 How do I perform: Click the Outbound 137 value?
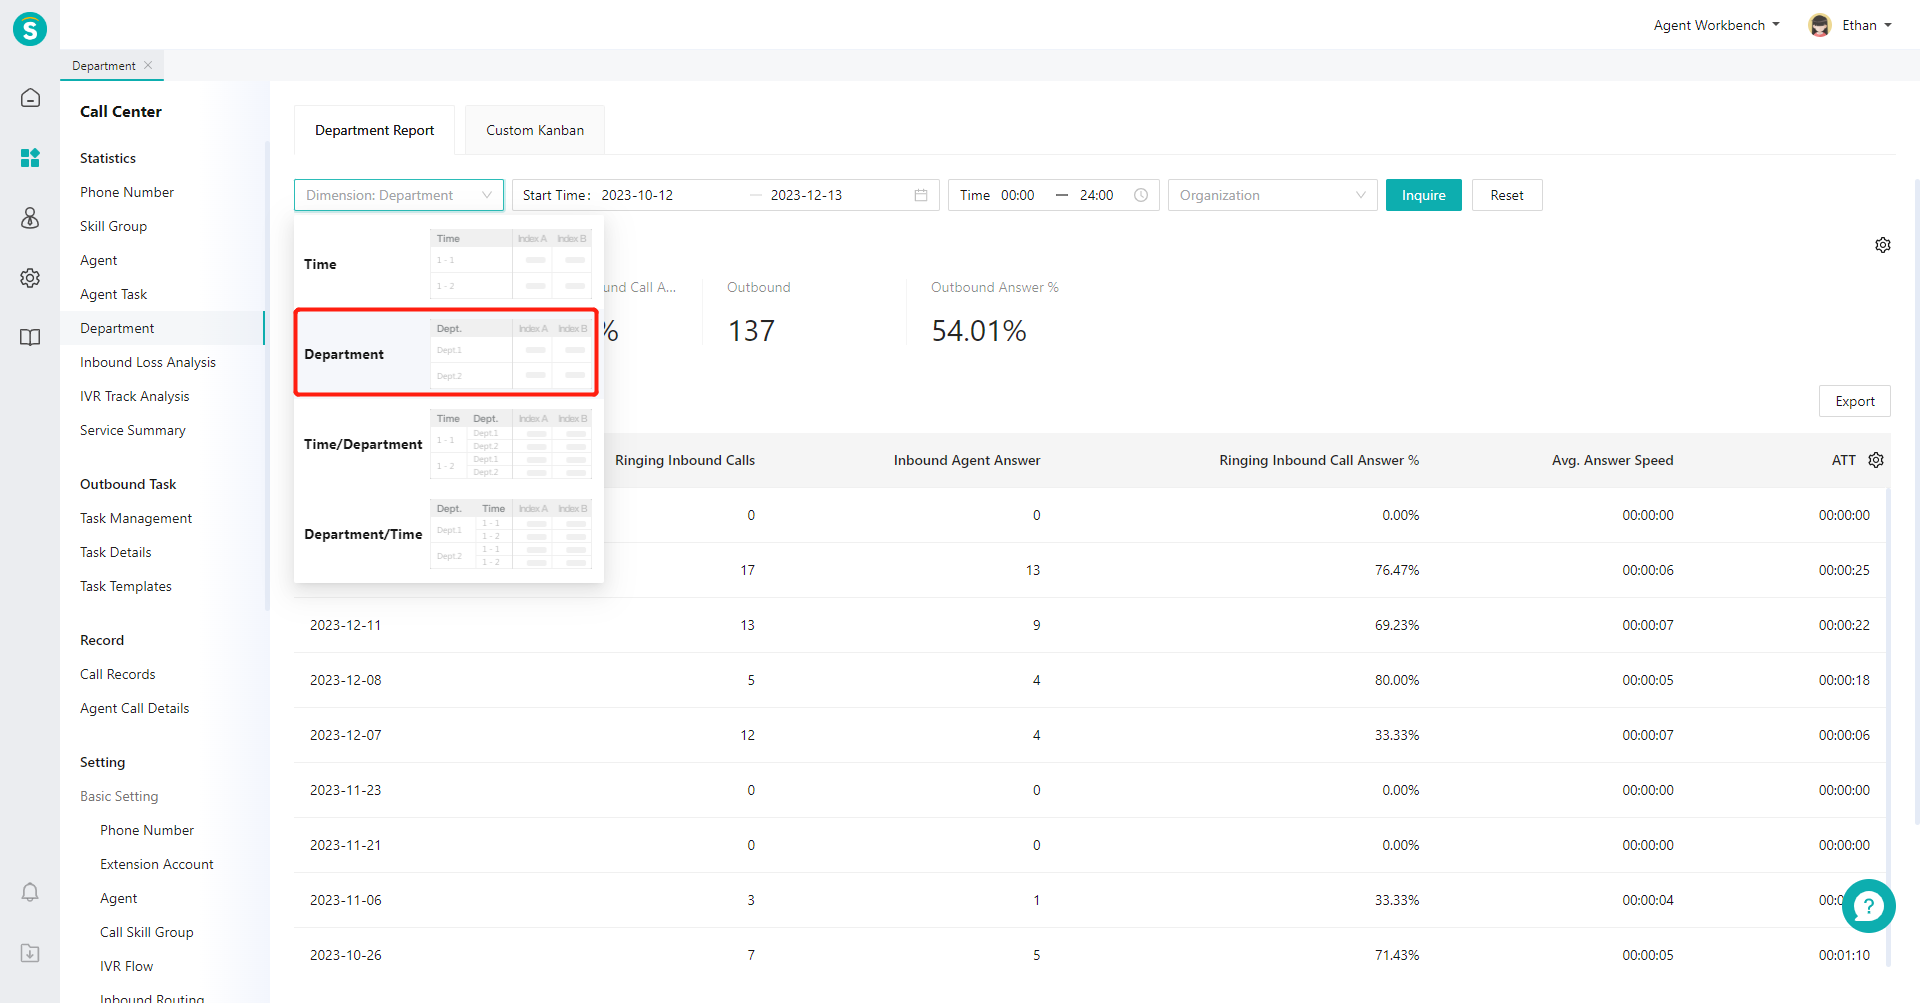coord(751,331)
